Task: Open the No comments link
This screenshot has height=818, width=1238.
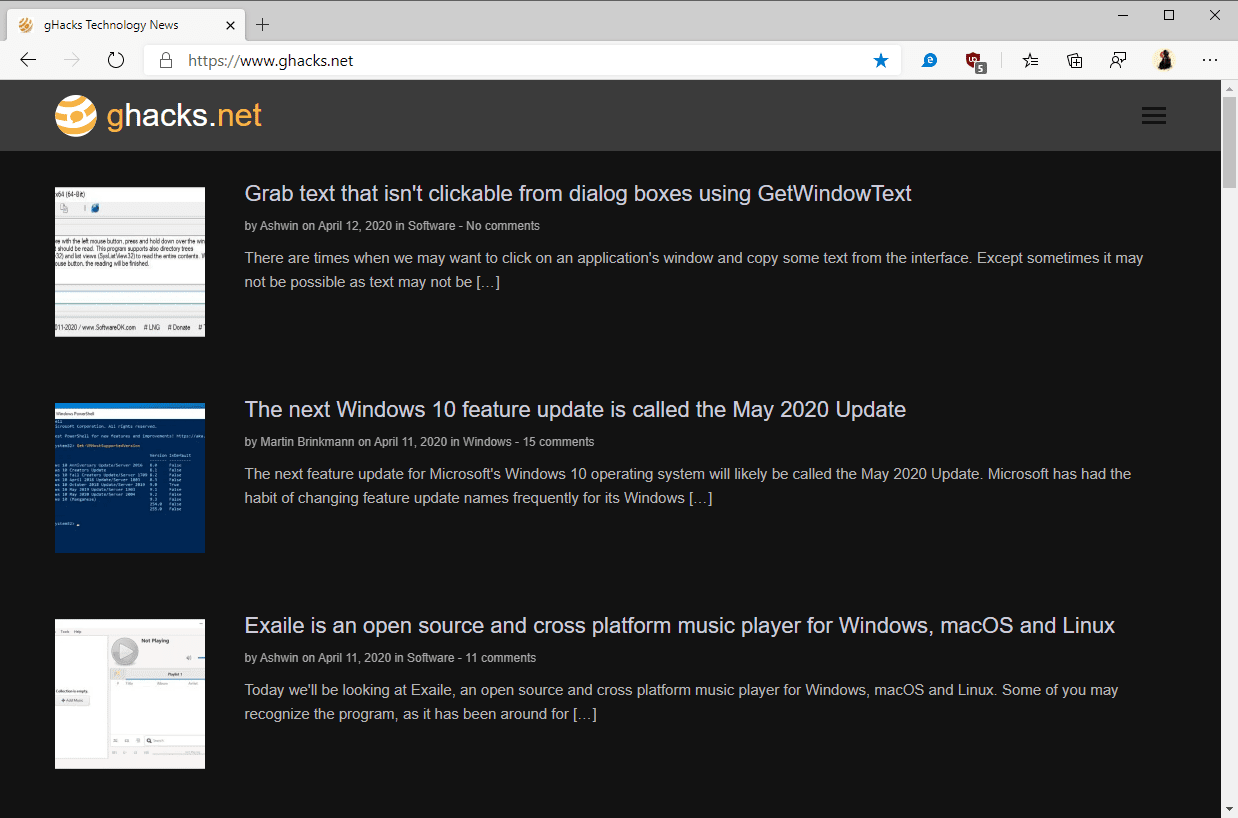Action: point(503,226)
